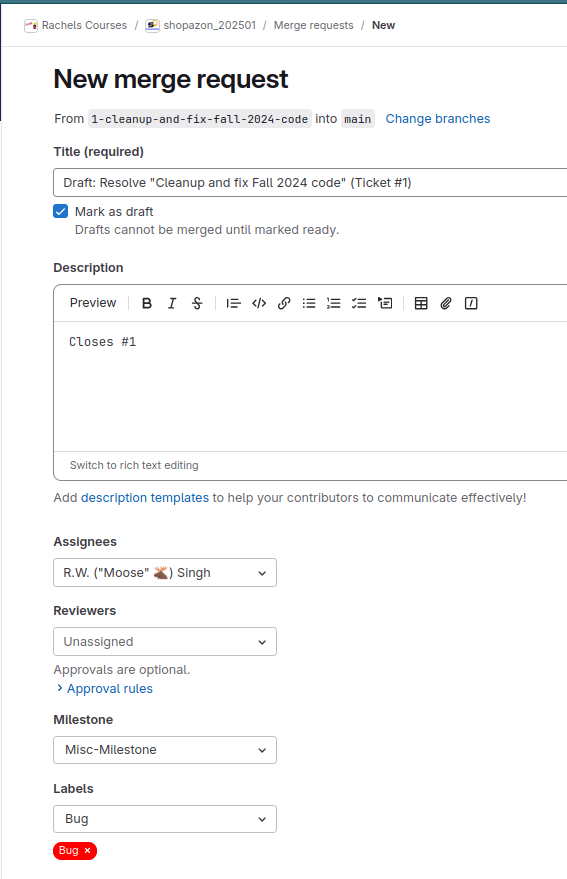
Task: Click into the Title input field
Action: 310,182
